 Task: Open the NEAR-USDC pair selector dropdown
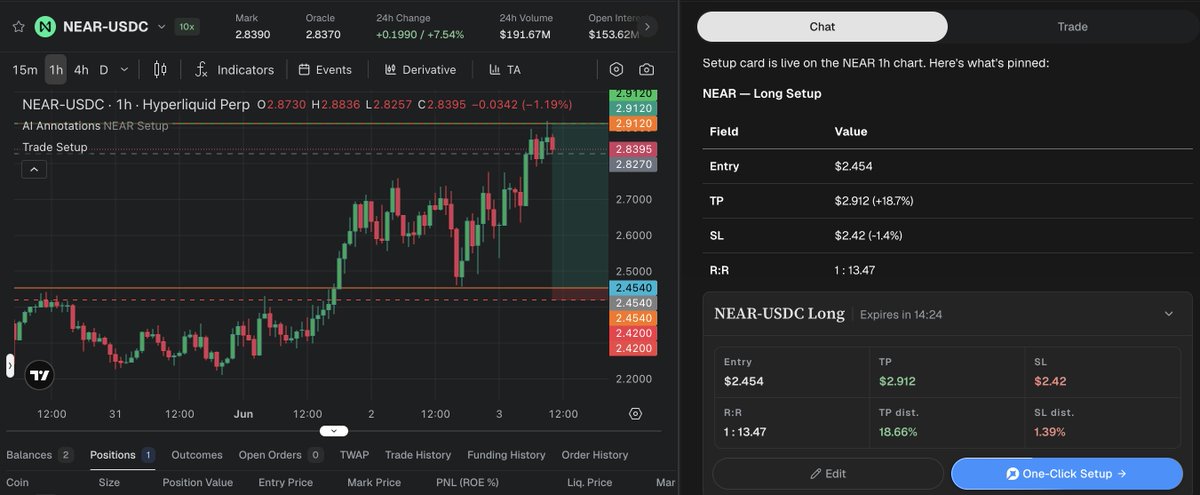[x=161, y=26]
